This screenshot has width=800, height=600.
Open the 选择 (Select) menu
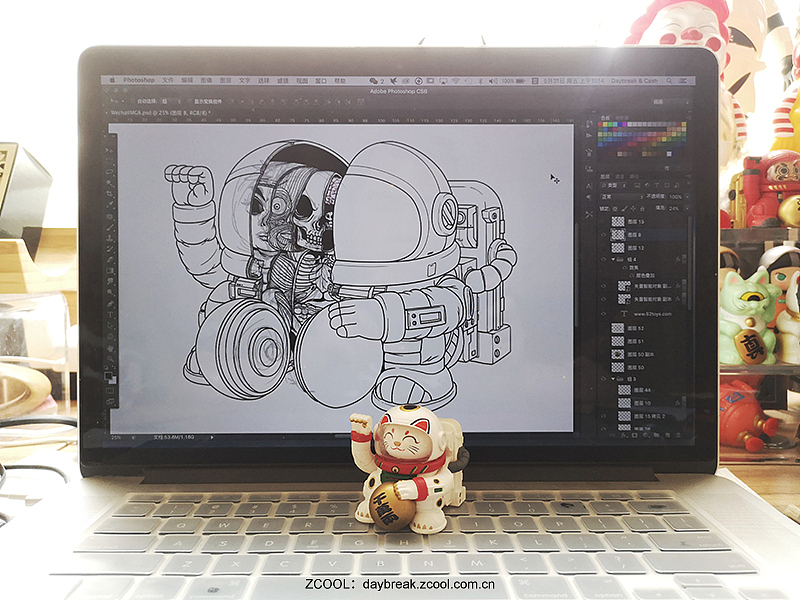tap(264, 81)
